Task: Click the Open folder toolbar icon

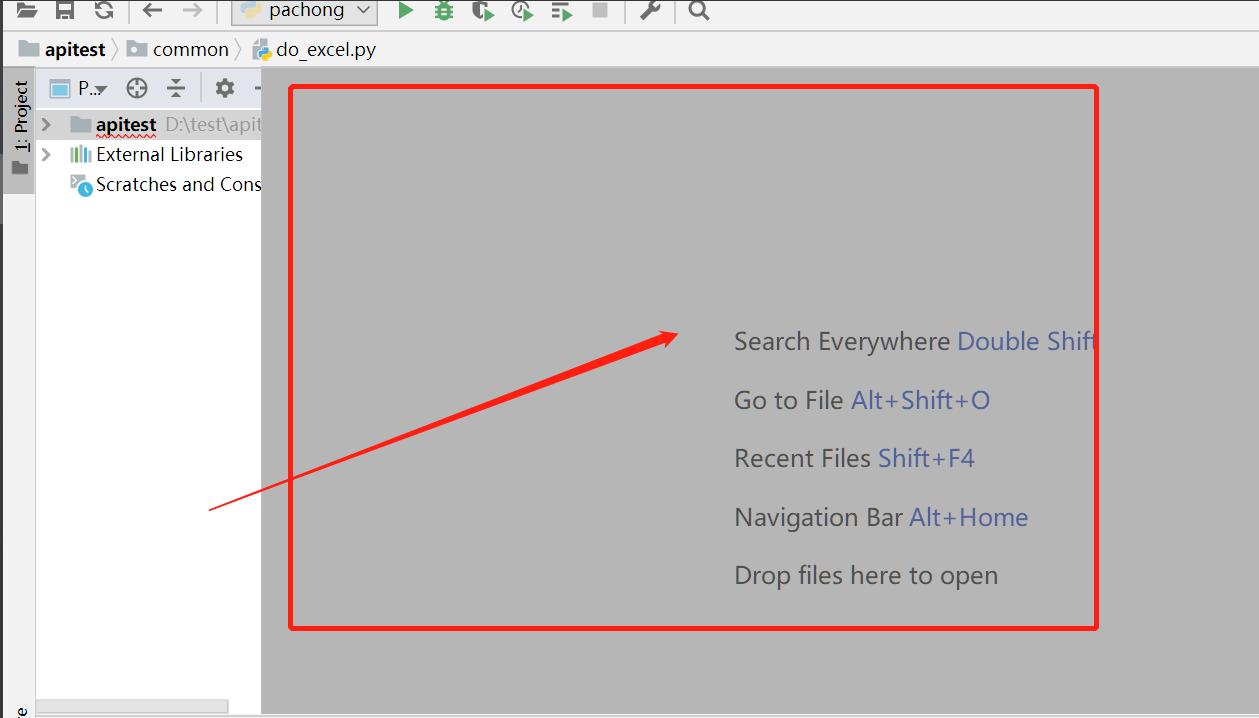Action: coord(27,11)
